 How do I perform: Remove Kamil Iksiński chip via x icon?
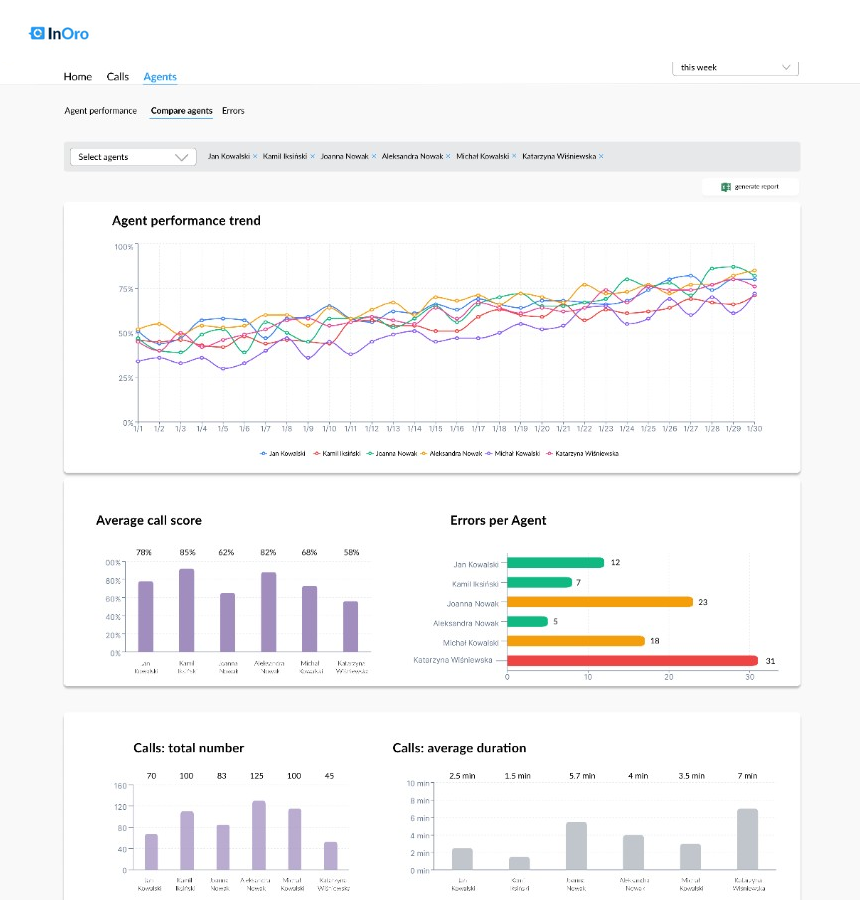click(x=311, y=157)
